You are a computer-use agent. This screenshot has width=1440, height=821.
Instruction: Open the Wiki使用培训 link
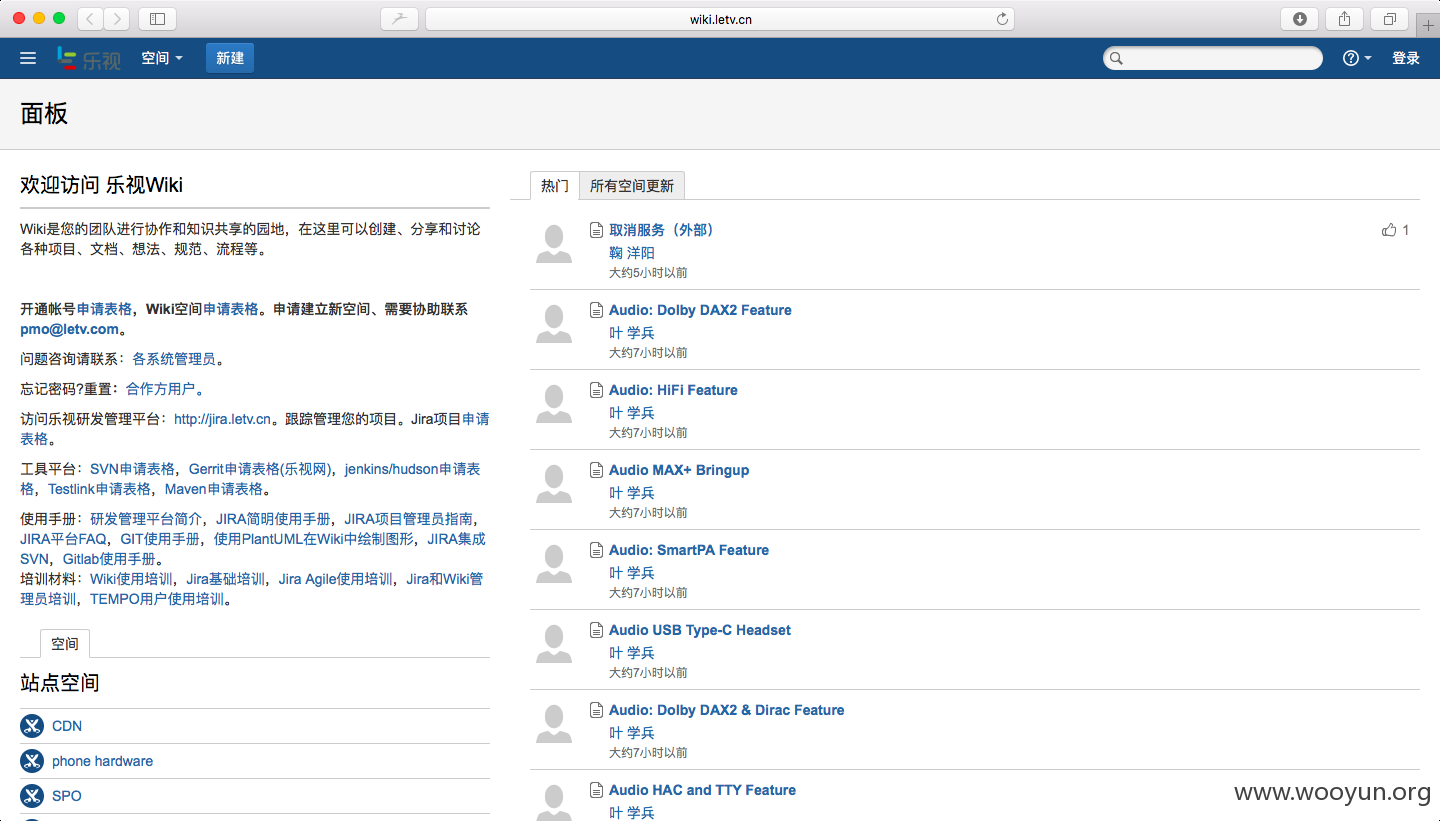131,579
